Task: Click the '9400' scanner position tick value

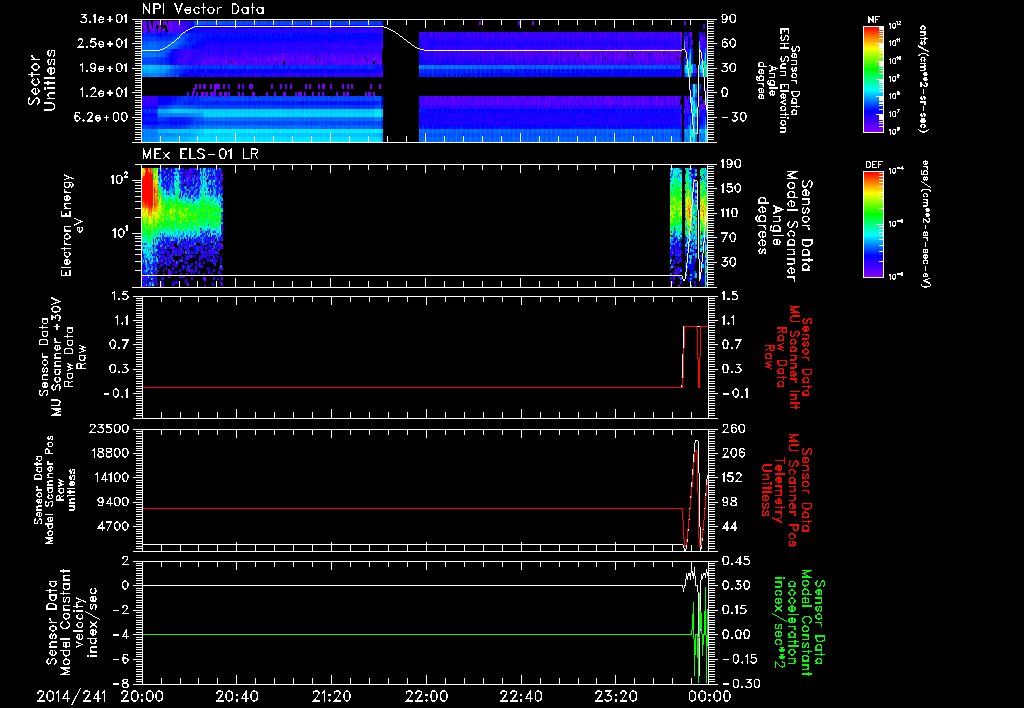Action: [x=114, y=502]
